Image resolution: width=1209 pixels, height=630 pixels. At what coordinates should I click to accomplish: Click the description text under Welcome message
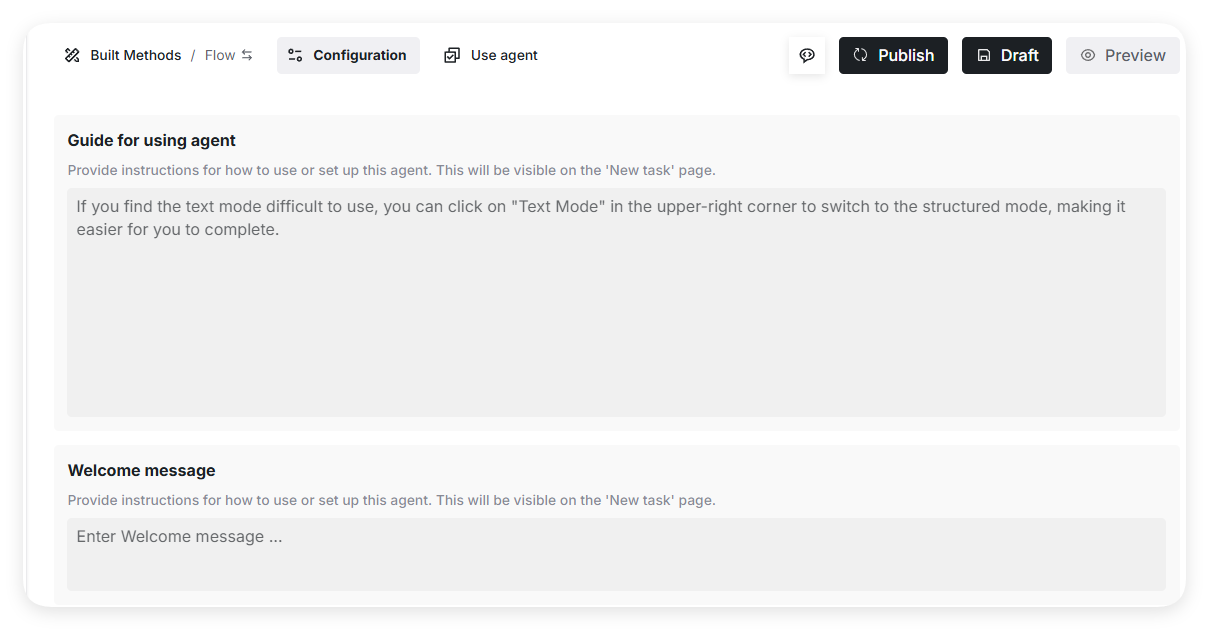tap(391, 500)
